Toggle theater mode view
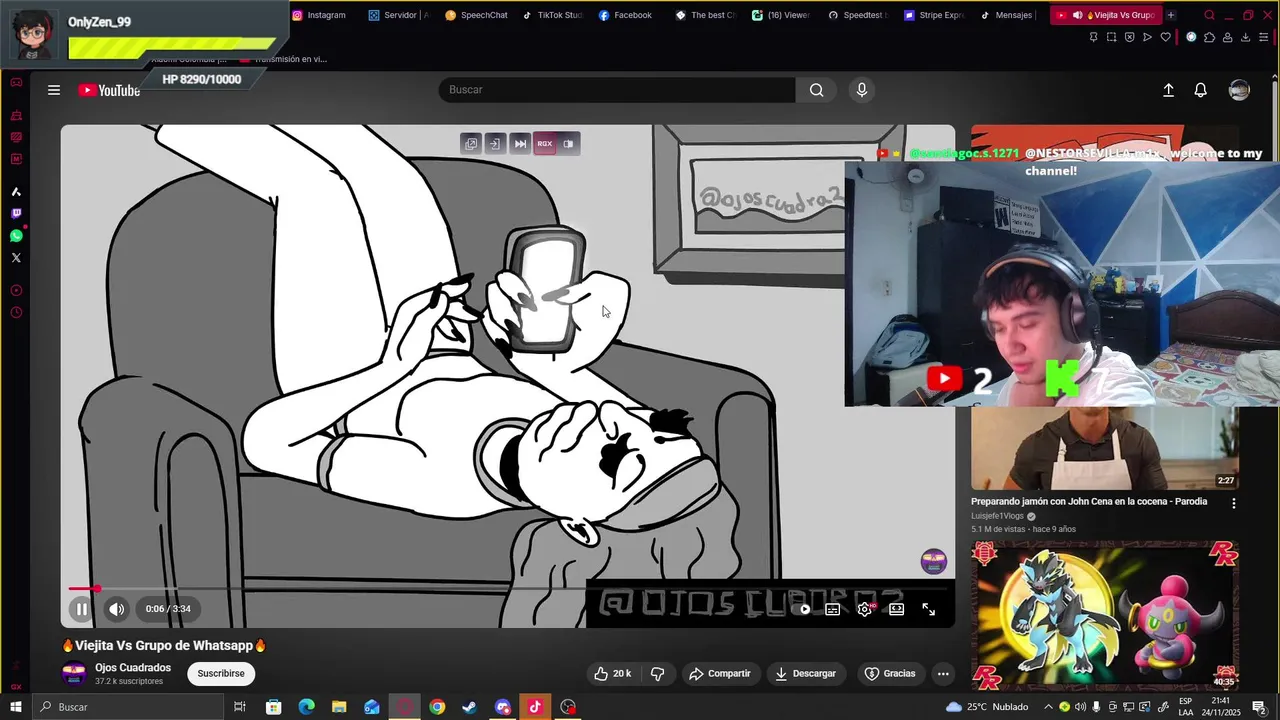This screenshot has width=1280, height=720. click(x=897, y=609)
